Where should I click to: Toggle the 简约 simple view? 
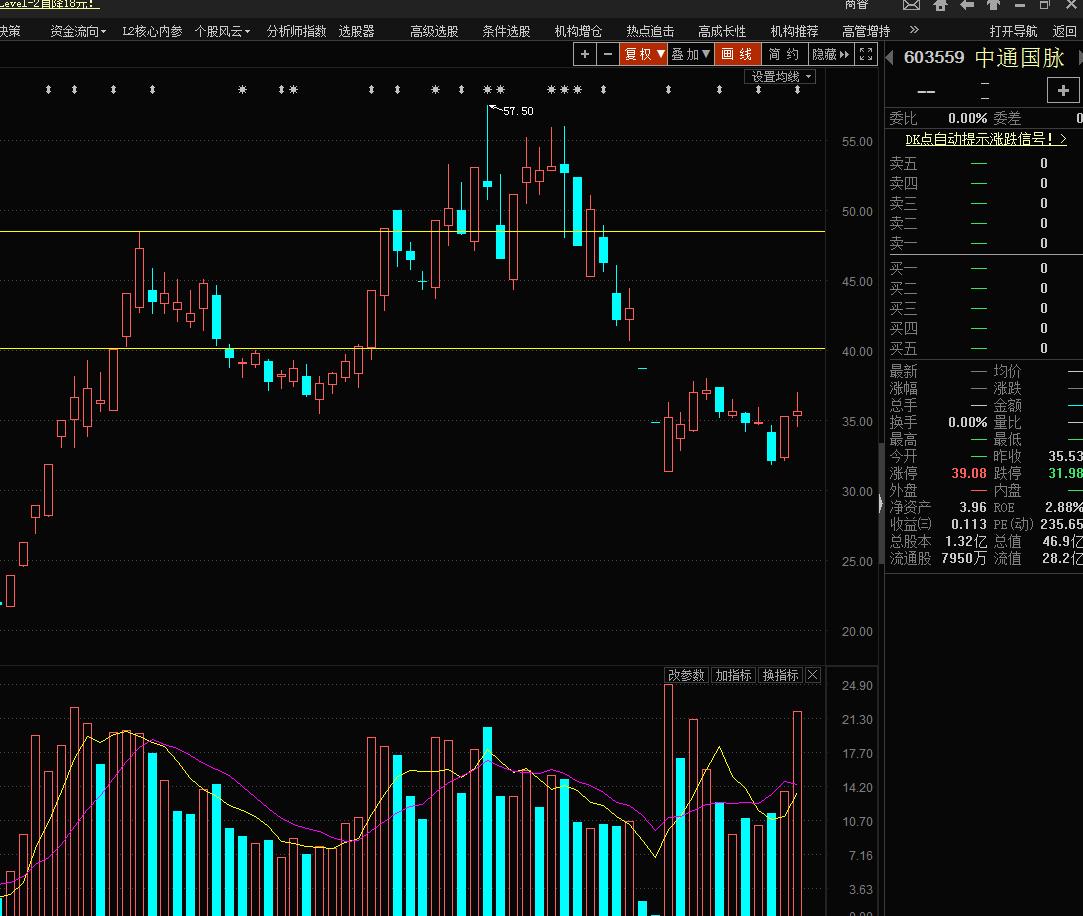(784, 54)
